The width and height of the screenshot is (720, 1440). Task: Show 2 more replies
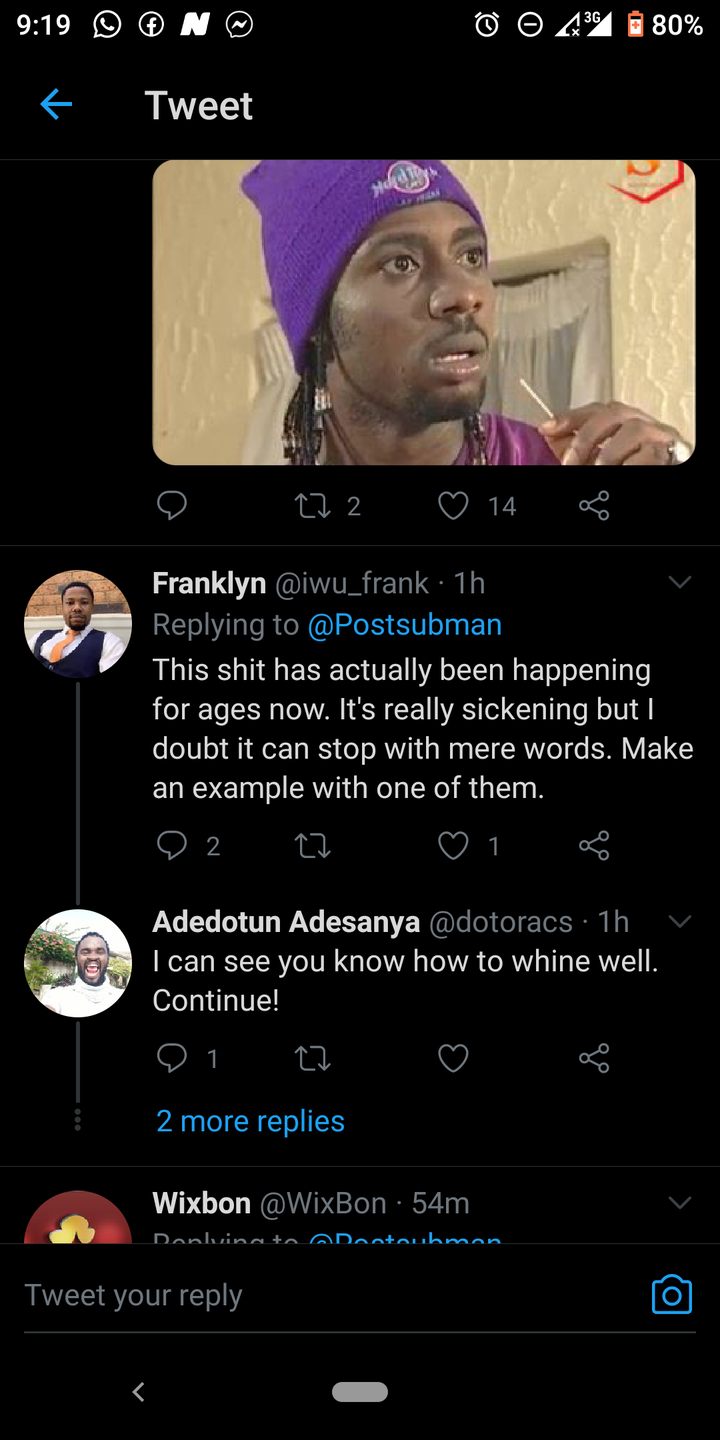(250, 1121)
